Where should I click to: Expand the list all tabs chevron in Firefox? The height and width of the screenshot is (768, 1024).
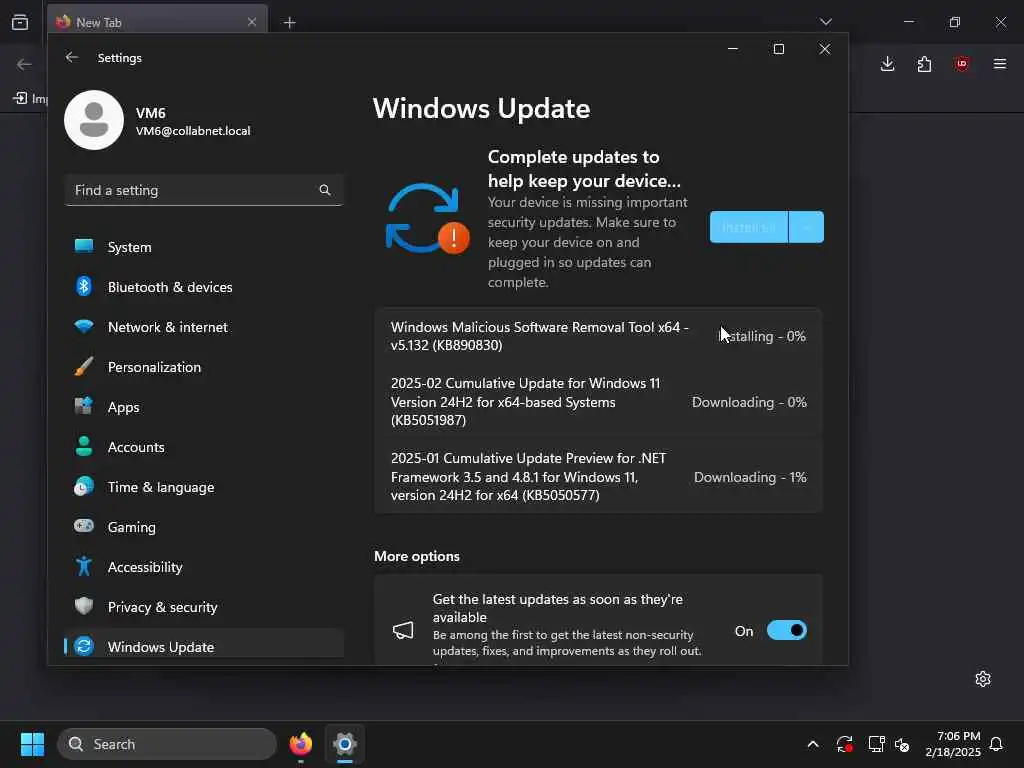pyautogui.click(x=825, y=22)
